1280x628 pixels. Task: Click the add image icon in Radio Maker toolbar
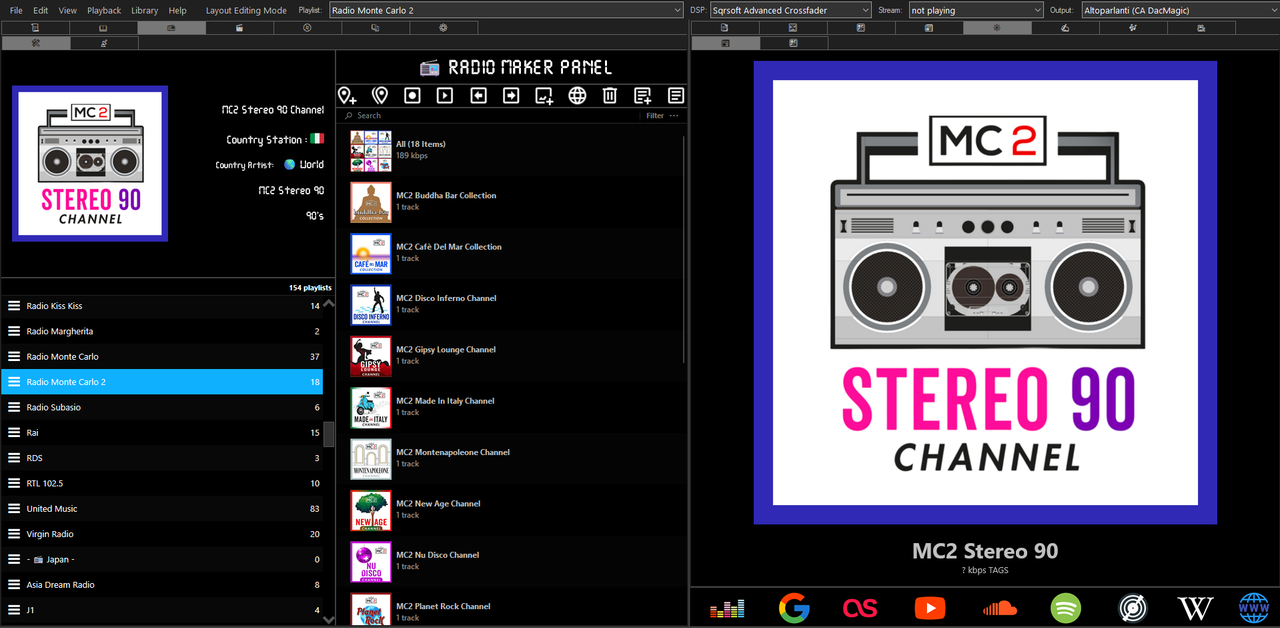click(544, 95)
